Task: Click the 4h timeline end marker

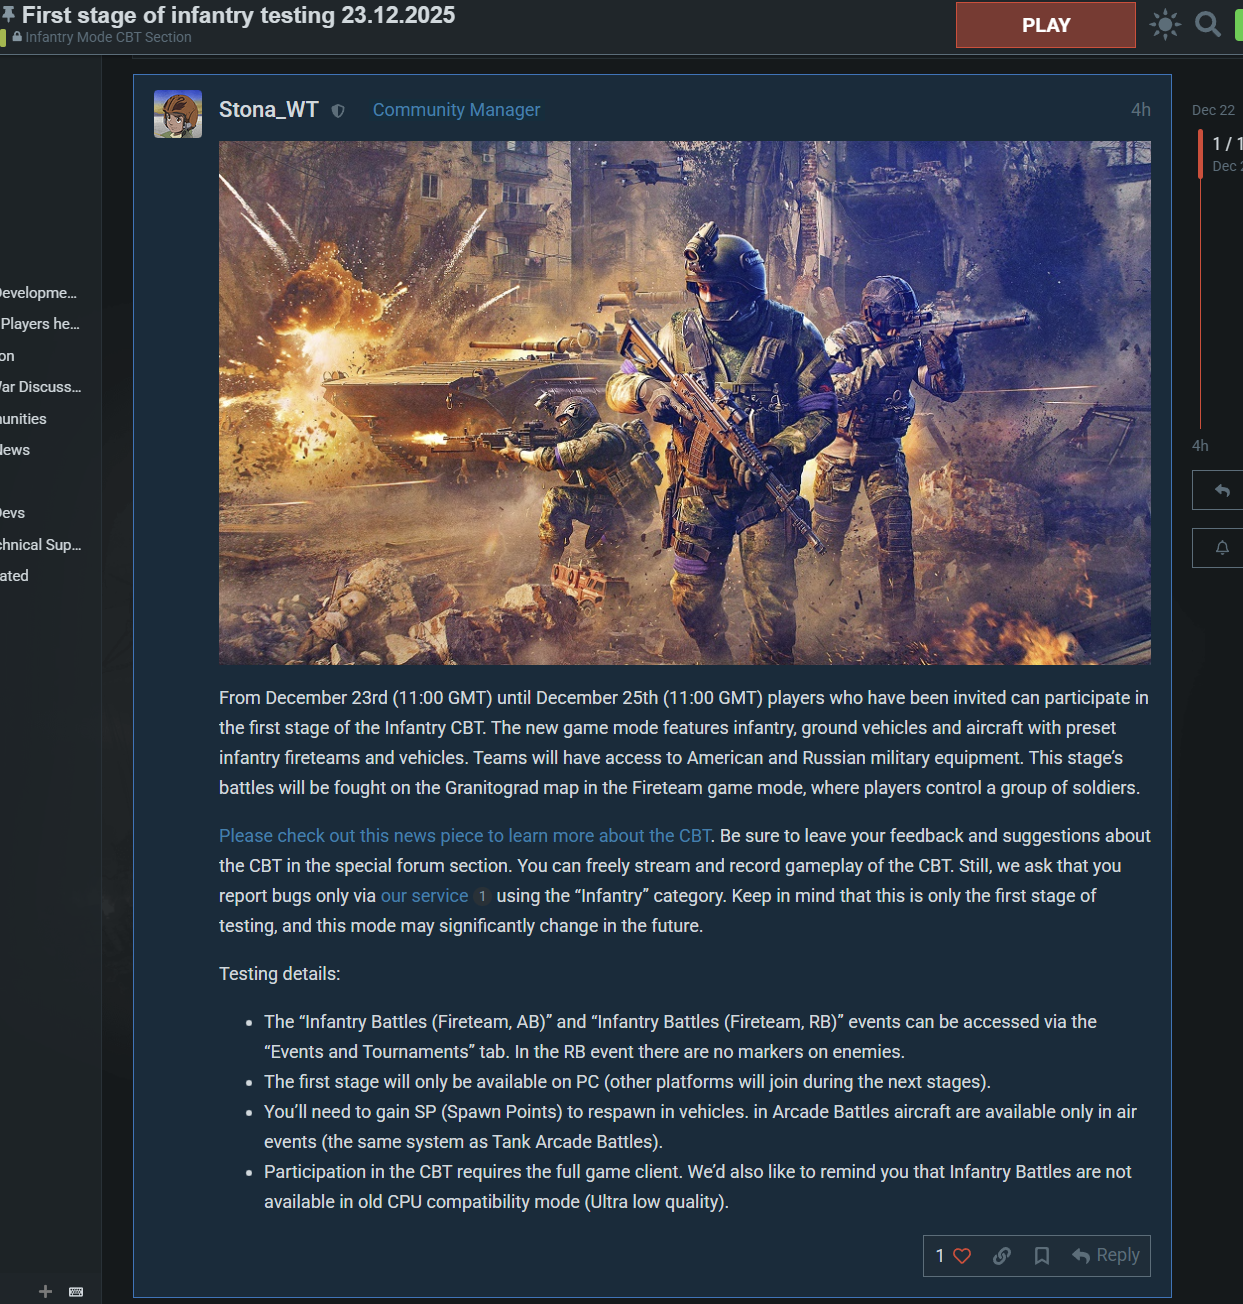Action: coord(1200,446)
